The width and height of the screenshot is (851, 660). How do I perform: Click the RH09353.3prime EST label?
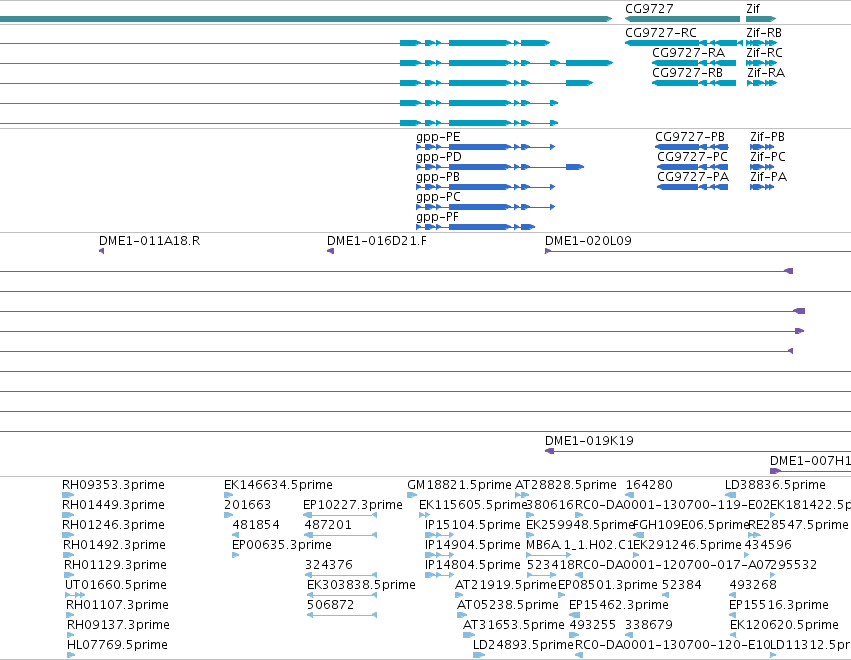pyautogui.click(x=113, y=485)
